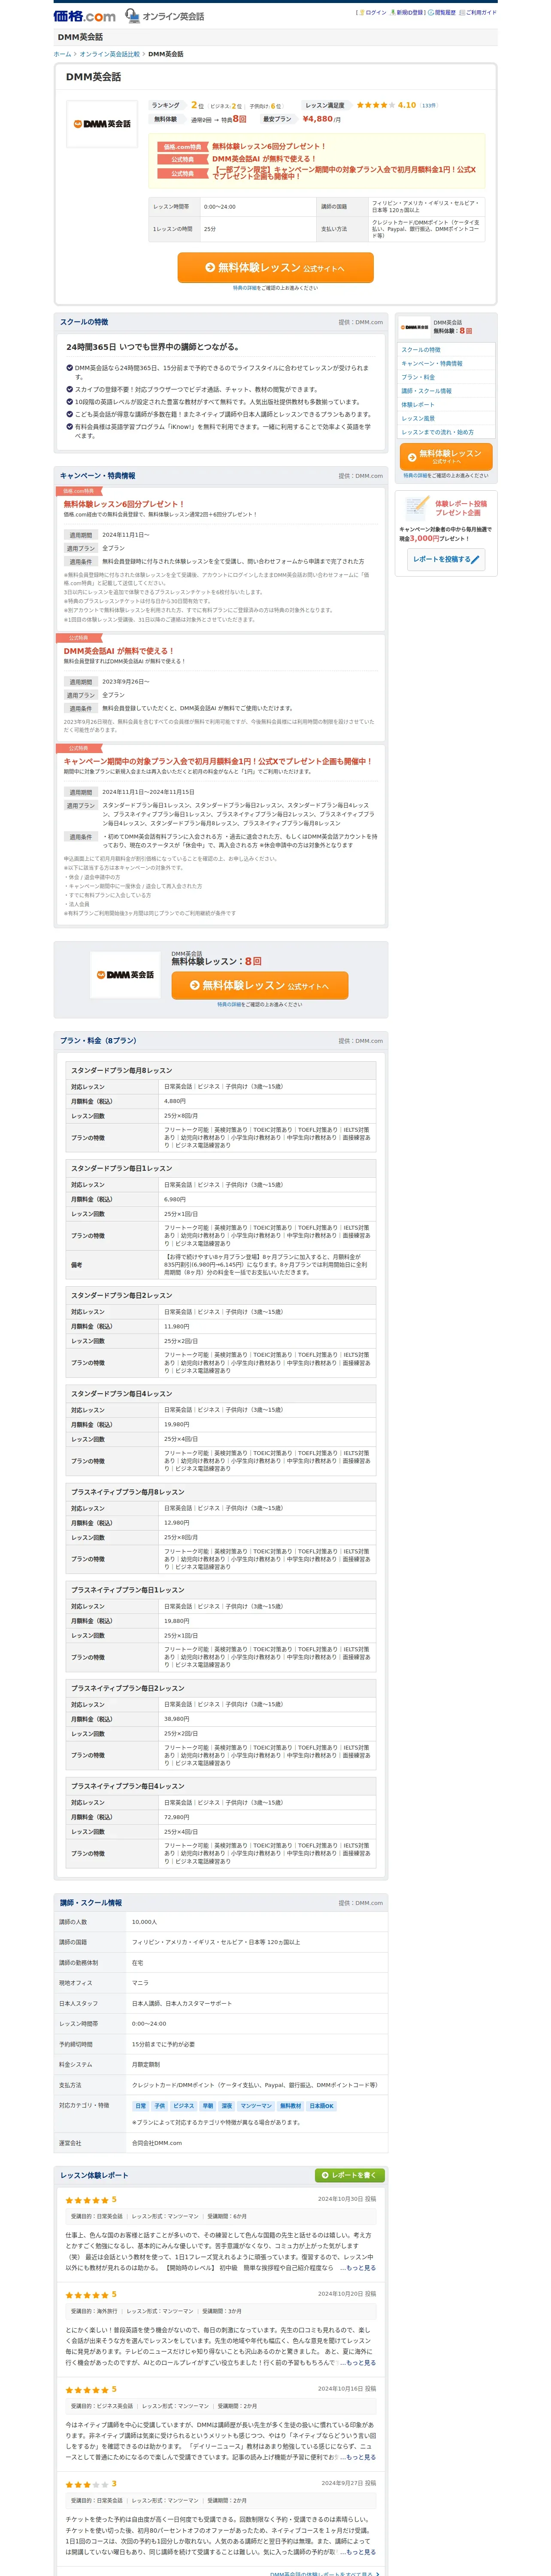Select 無料体験レッスン6回分プレゼント！ campaign heading
Viewport: 551px width, 2576px height.
coord(124,504)
